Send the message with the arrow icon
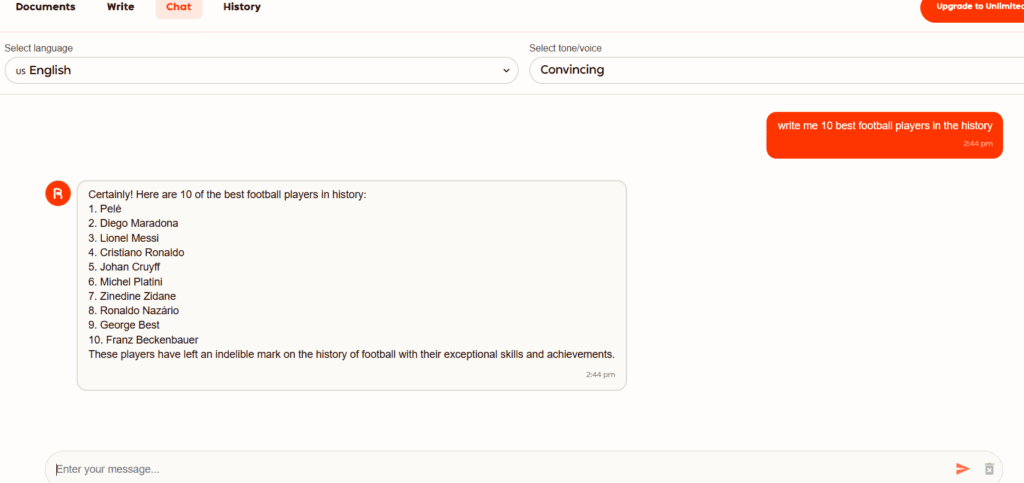Screen dimensions: 1024x483 [x=962, y=468]
